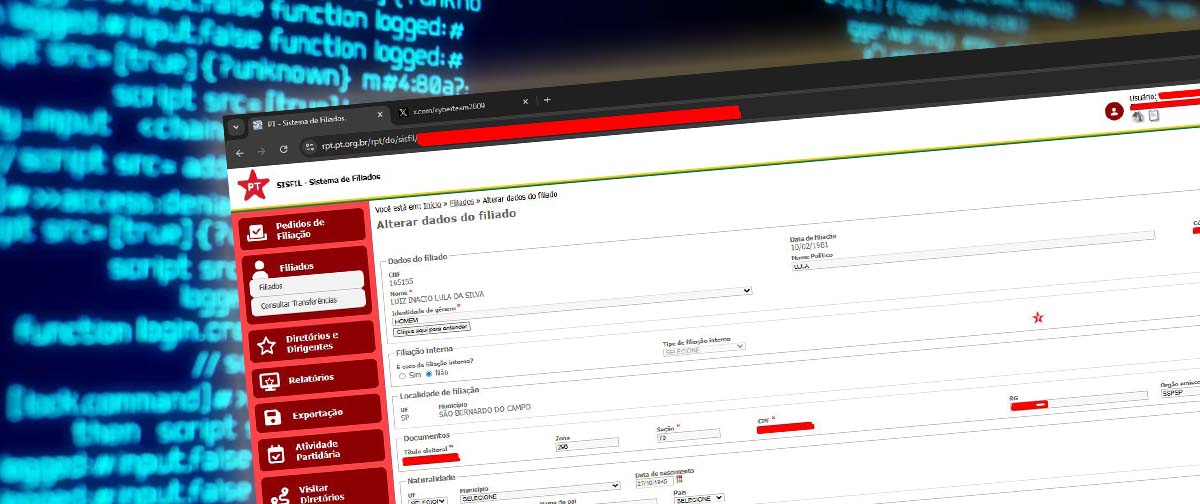Screen dimensions: 1200x504
Task: Open the browser tab search chevron
Action: [x=235, y=127]
